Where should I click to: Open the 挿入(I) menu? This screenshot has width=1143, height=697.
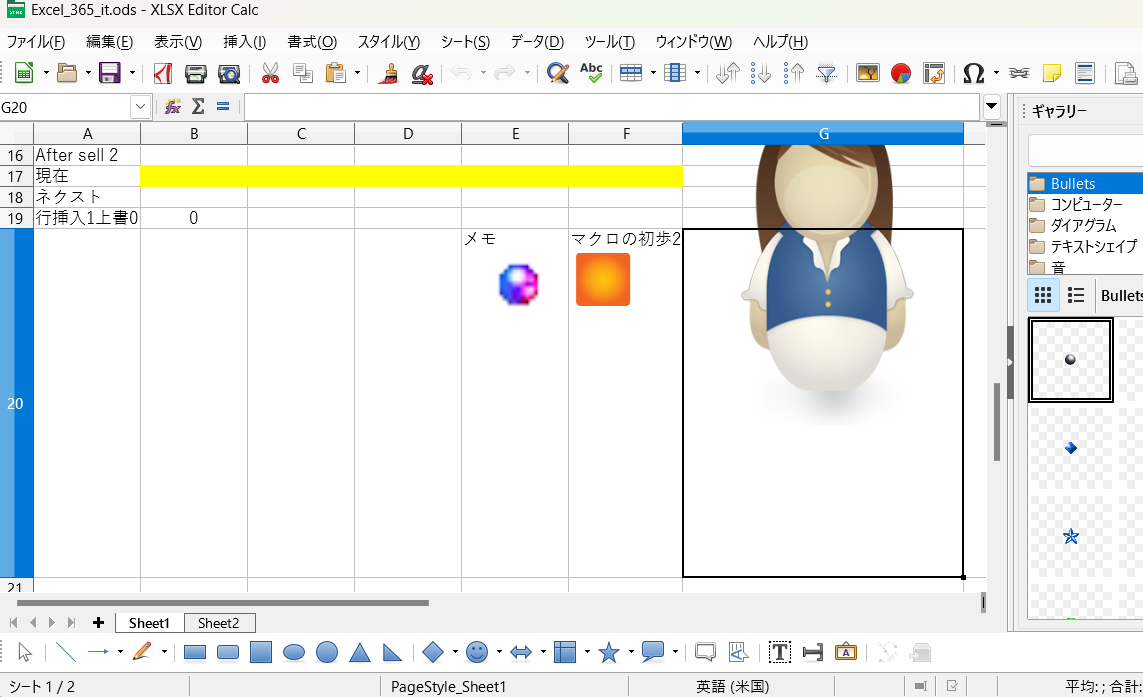(244, 42)
